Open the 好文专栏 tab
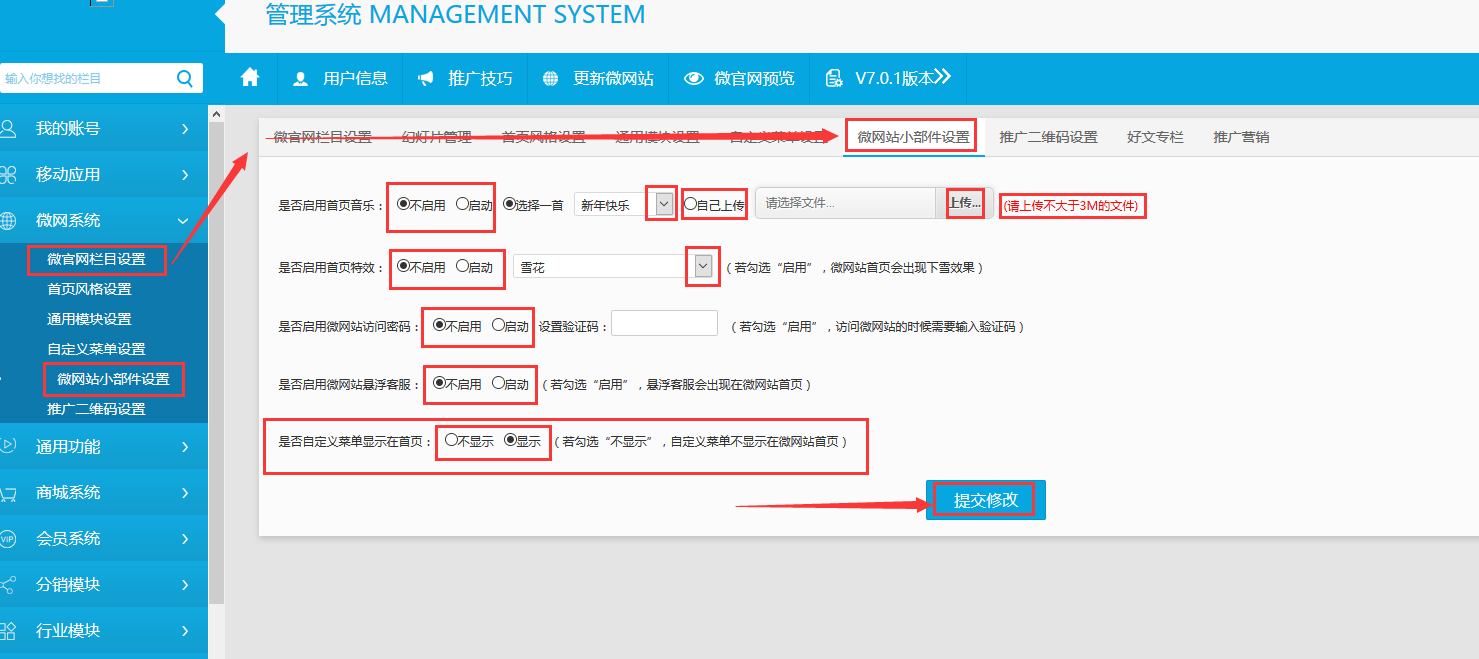This screenshot has width=1479, height=659. click(x=1155, y=137)
